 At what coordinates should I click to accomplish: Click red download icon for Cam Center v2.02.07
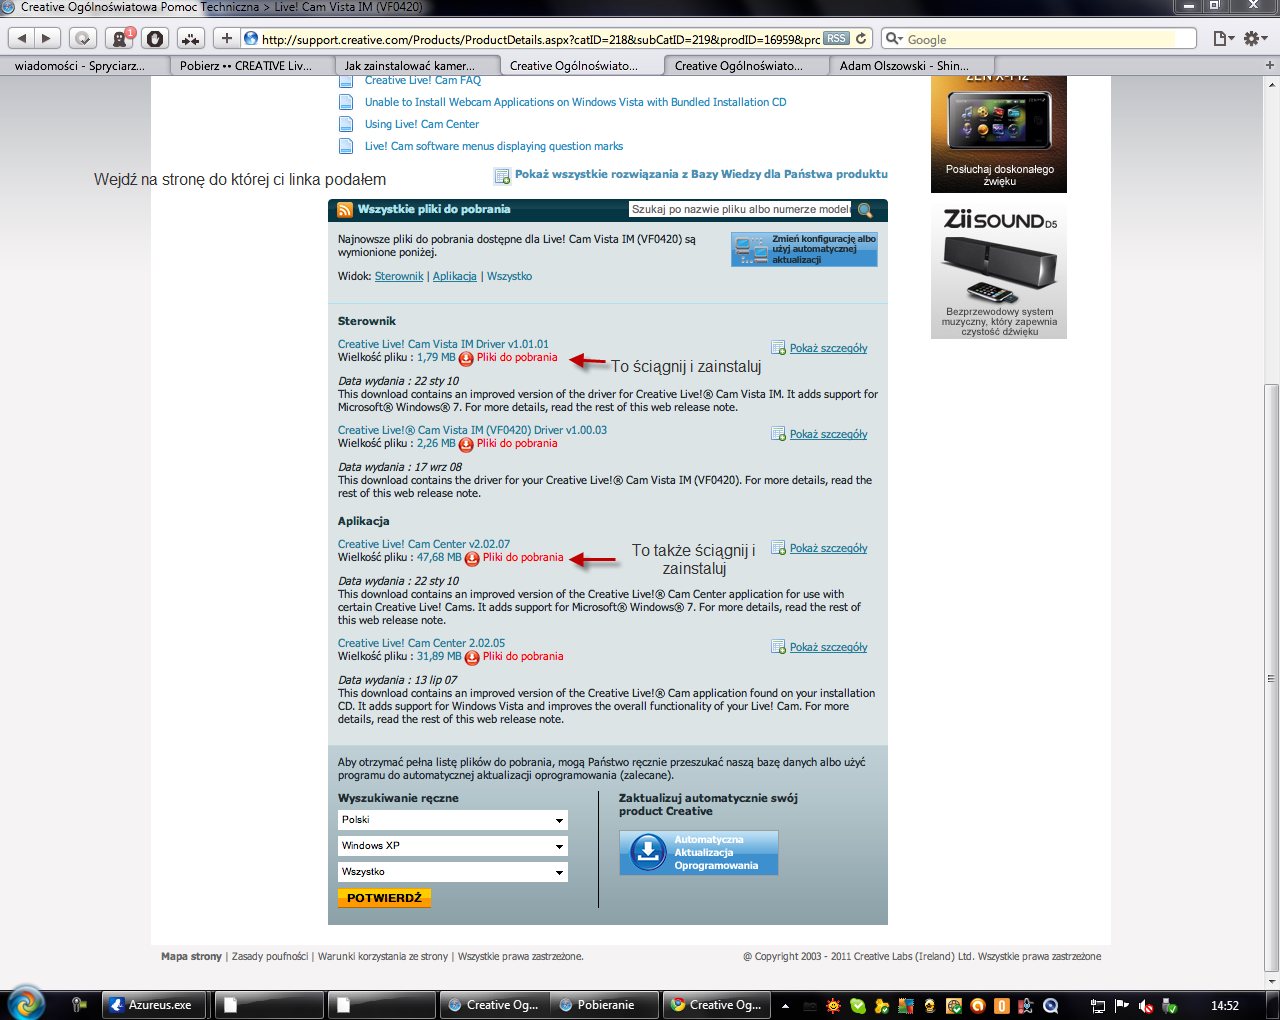[x=472, y=558]
